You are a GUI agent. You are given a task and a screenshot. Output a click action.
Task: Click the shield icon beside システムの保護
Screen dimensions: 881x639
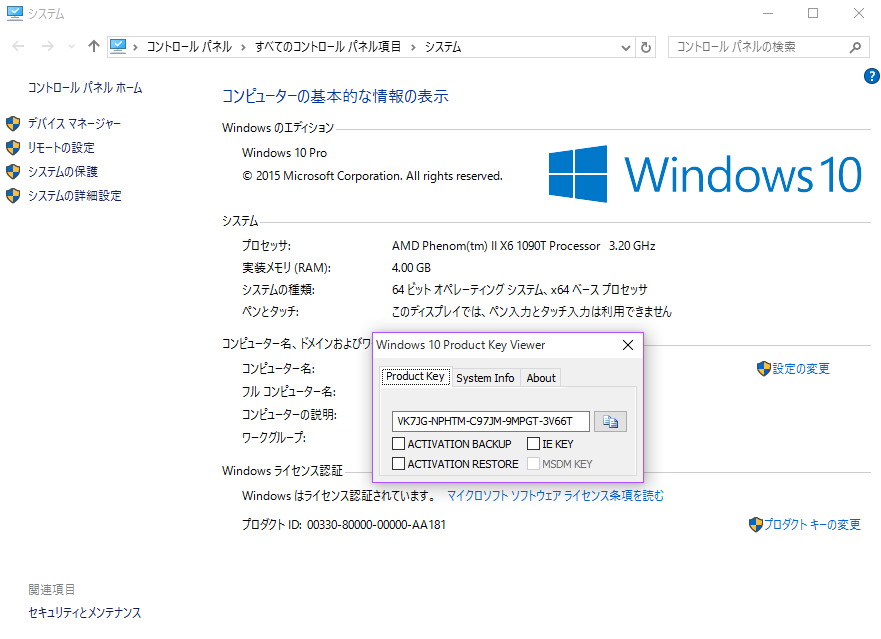(x=13, y=171)
